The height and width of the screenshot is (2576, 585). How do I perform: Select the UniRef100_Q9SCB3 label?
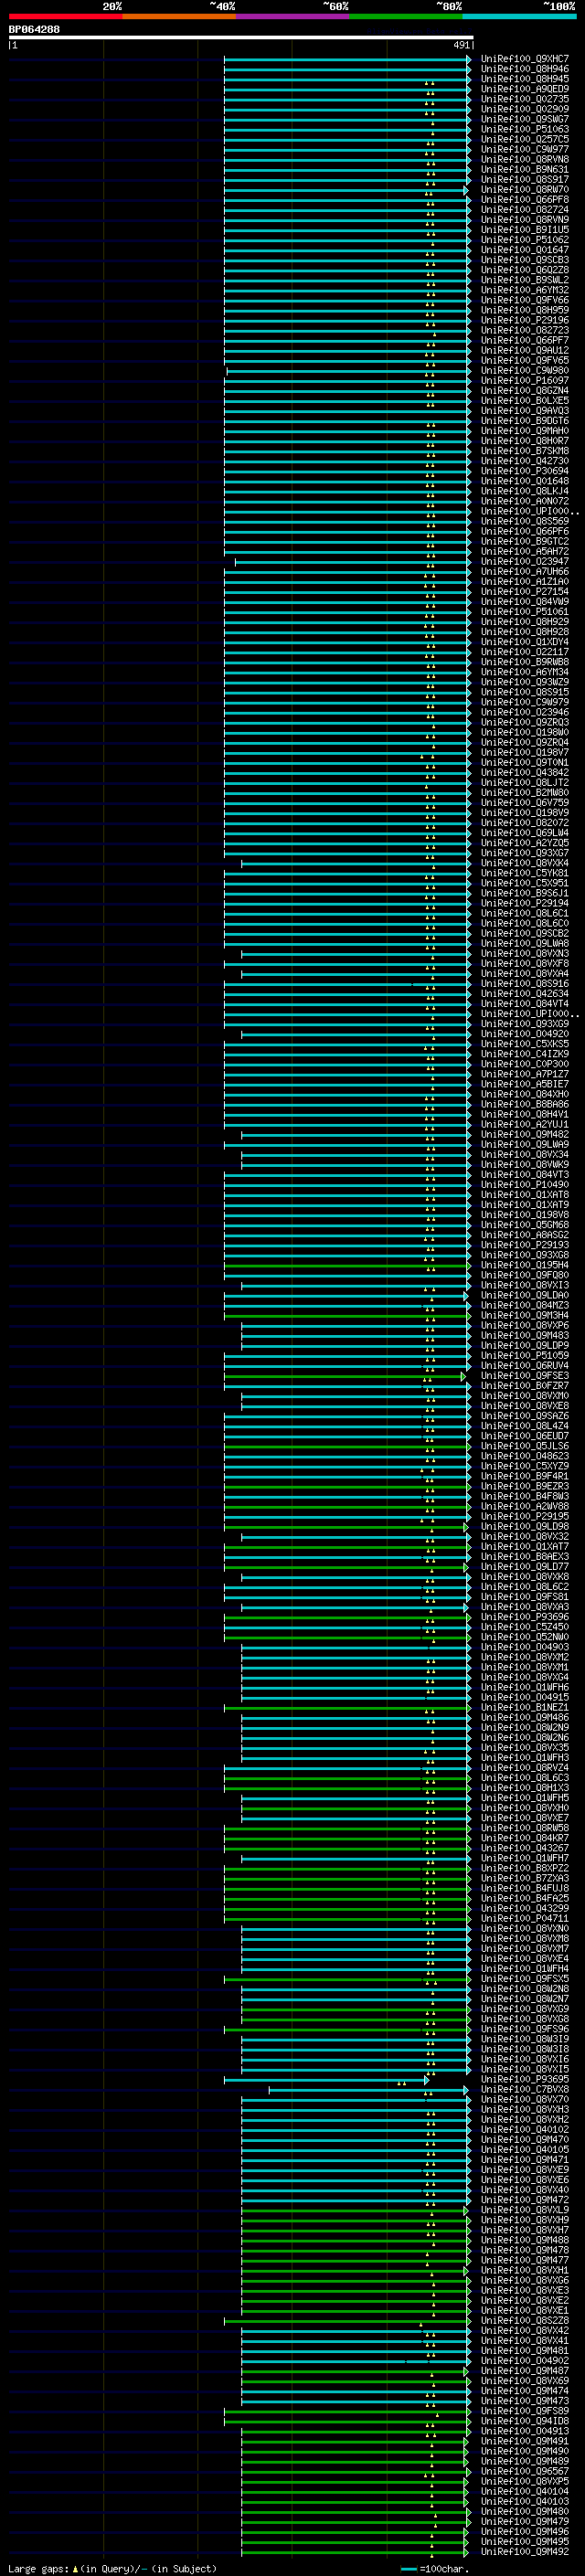coord(524,260)
